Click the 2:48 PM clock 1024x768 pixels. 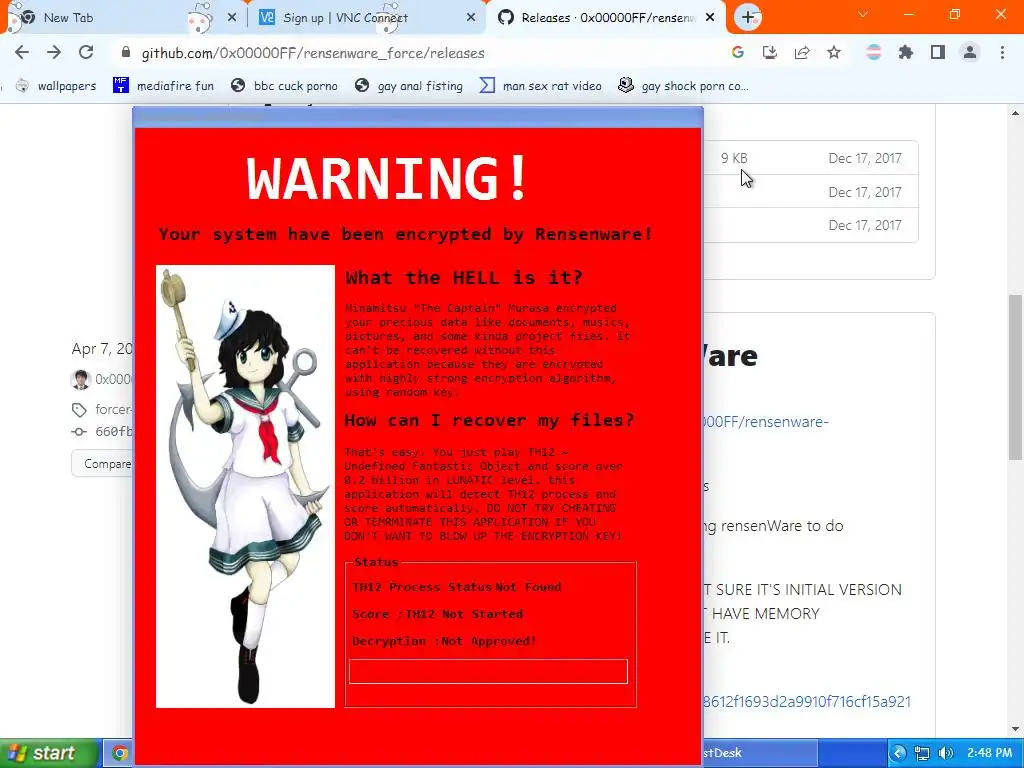click(x=989, y=753)
